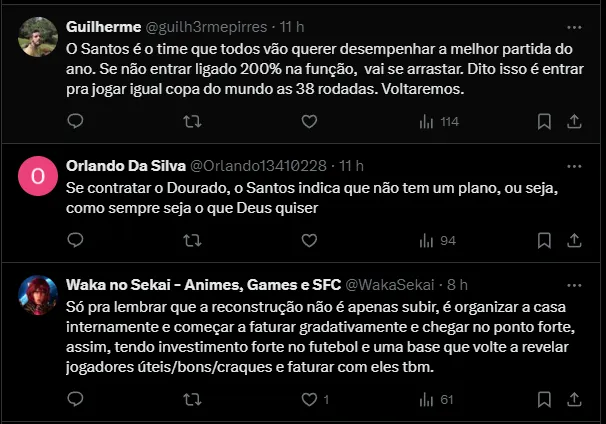This screenshot has width=606, height=424.
Task: View analytics on Guilherme's tweet
Action: [438, 121]
